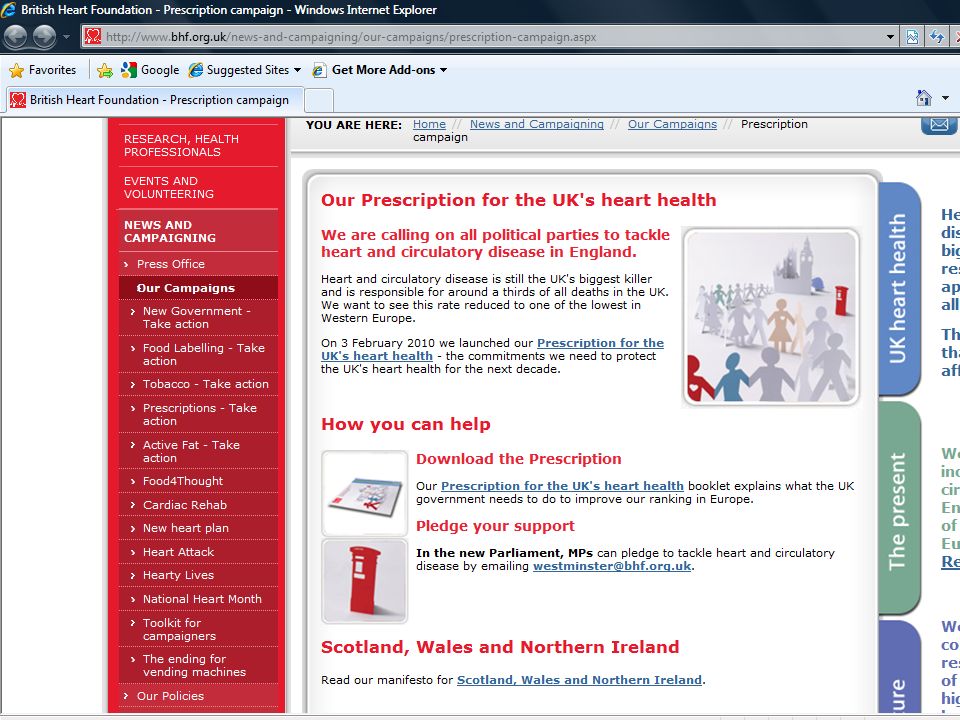Screen dimensions: 960x720
Task: Open the Favorites star button
Action: [x=42, y=70]
